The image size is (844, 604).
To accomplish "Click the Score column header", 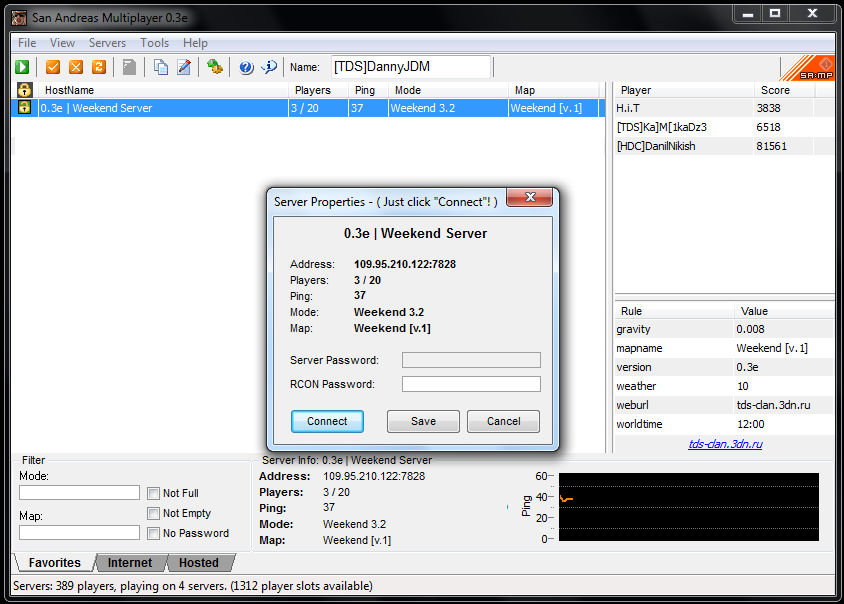I will [784, 90].
